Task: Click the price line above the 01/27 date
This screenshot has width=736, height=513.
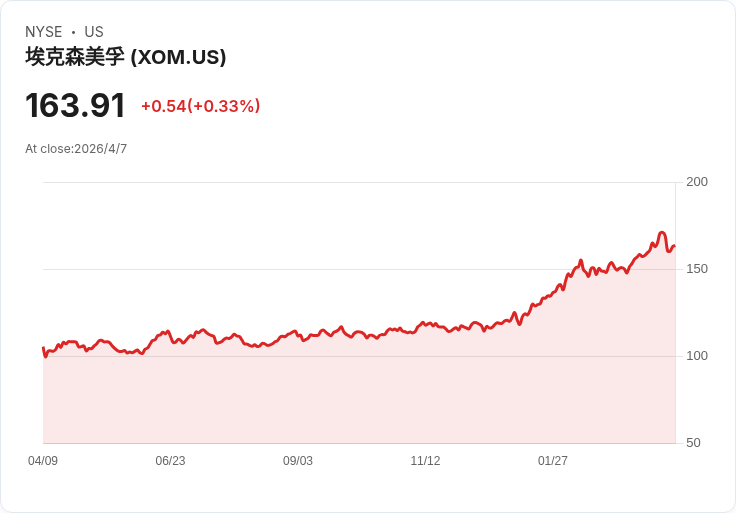Action: point(553,293)
